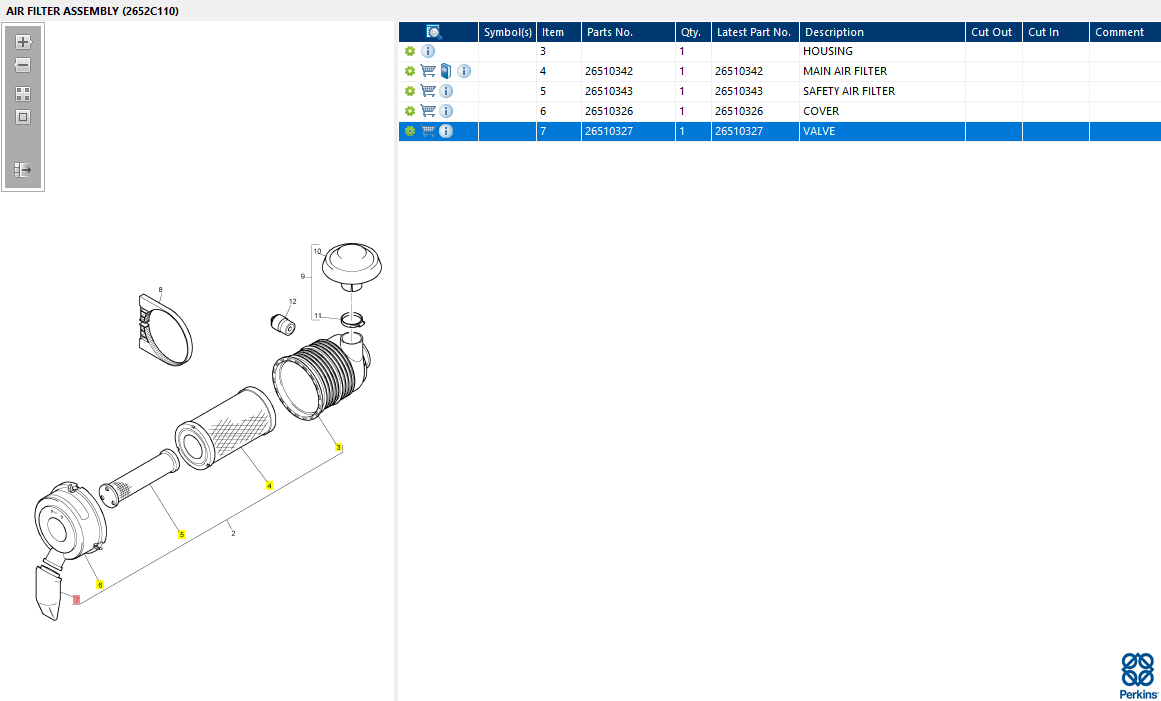Select highlighted callout 7 on the diagram
This screenshot has height=701, width=1161.
coord(76,600)
